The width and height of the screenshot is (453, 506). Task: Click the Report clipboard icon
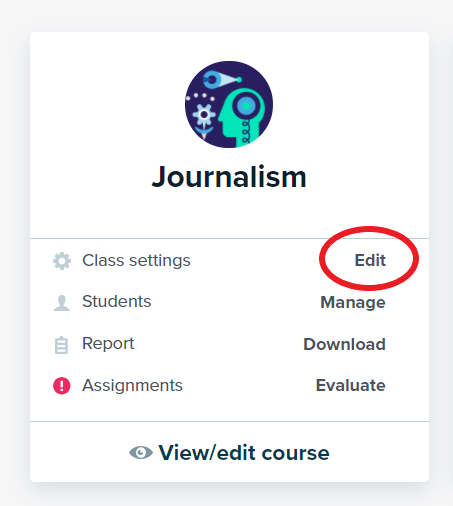click(x=61, y=345)
